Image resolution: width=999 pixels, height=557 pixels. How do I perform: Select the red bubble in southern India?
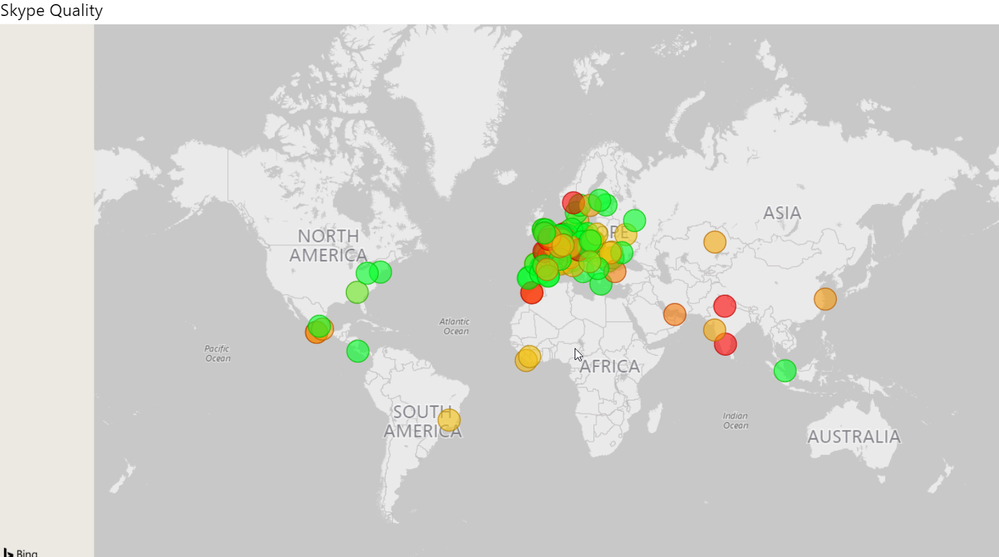point(726,344)
